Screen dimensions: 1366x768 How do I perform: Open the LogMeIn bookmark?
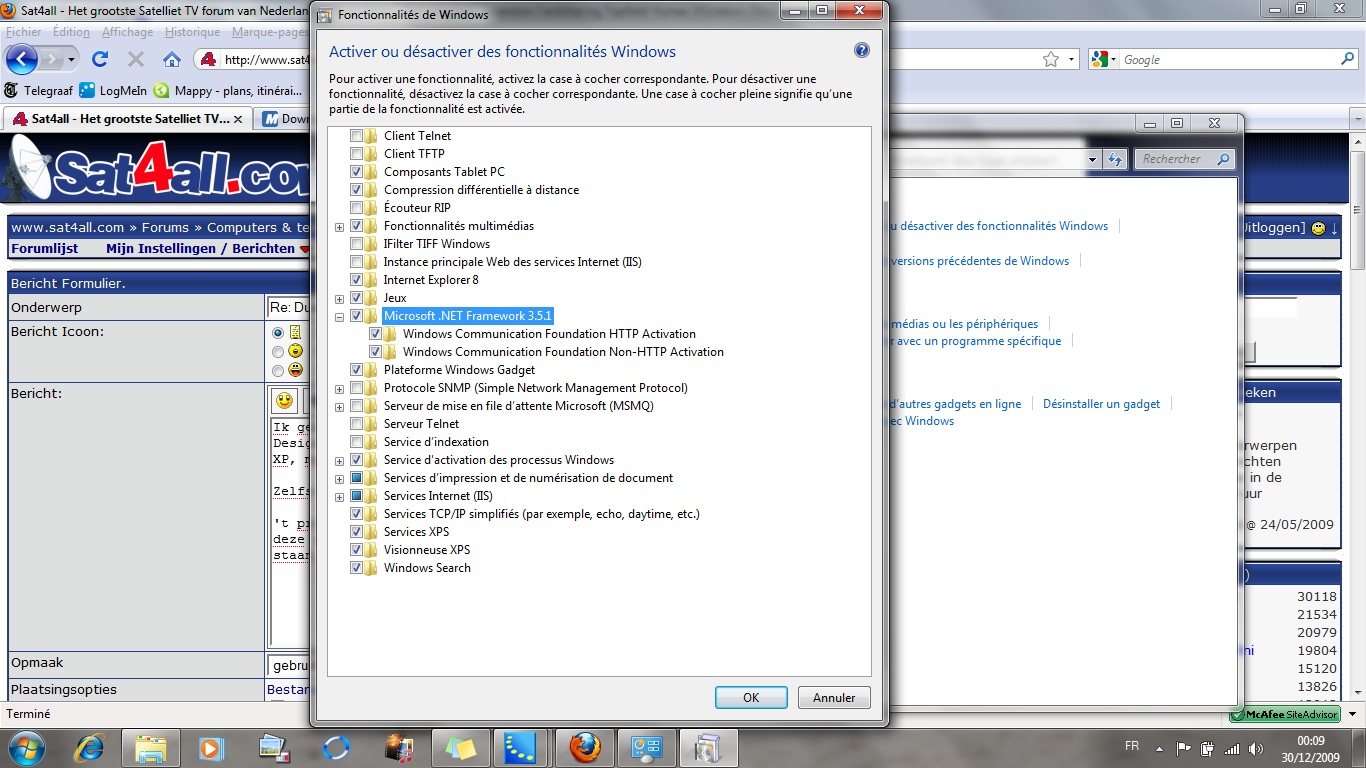pyautogui.click(x=113, y=90)
